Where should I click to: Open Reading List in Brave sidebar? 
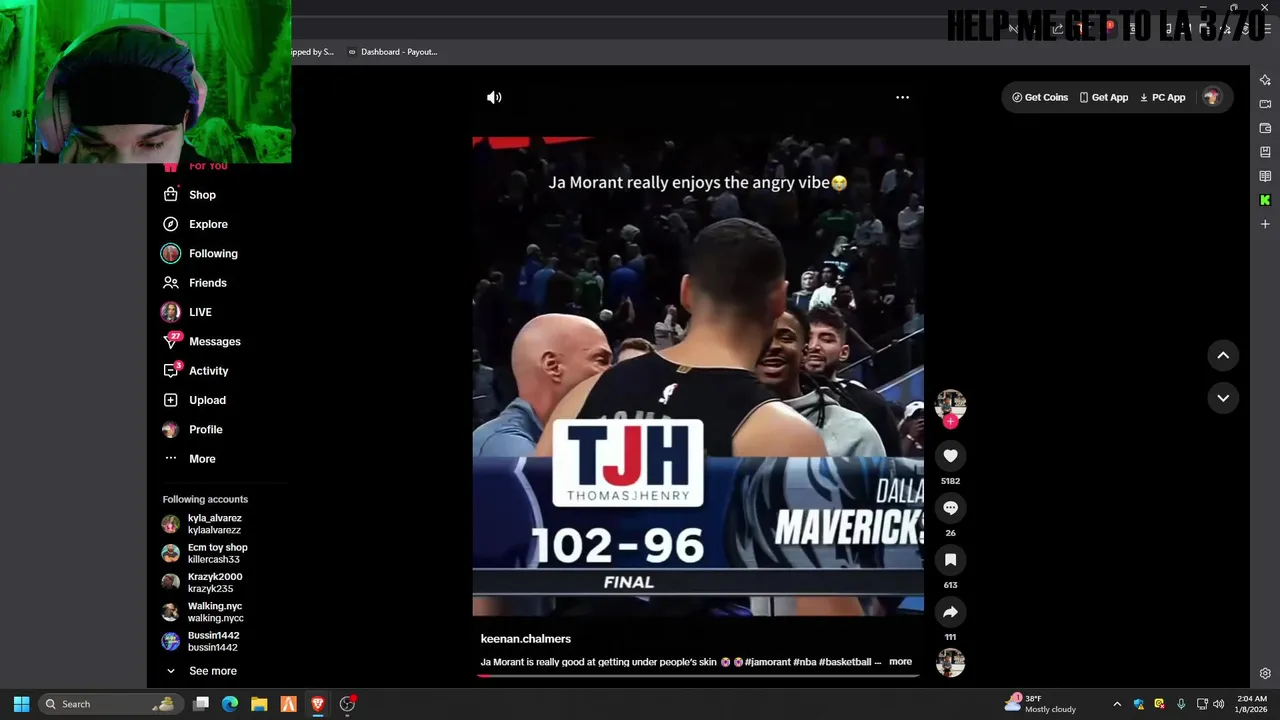[x=1265, y=176]
